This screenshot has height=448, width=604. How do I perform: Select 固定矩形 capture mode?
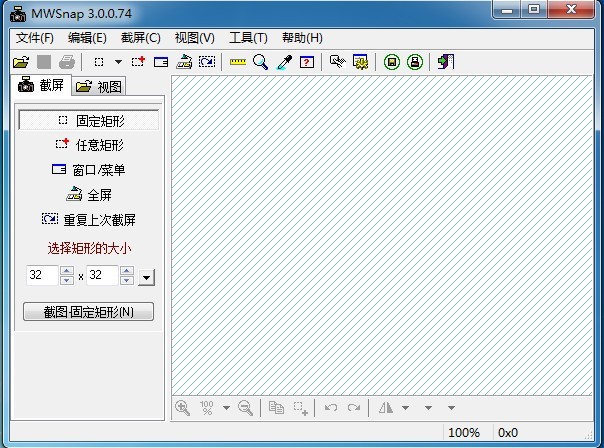pos(89,120)
